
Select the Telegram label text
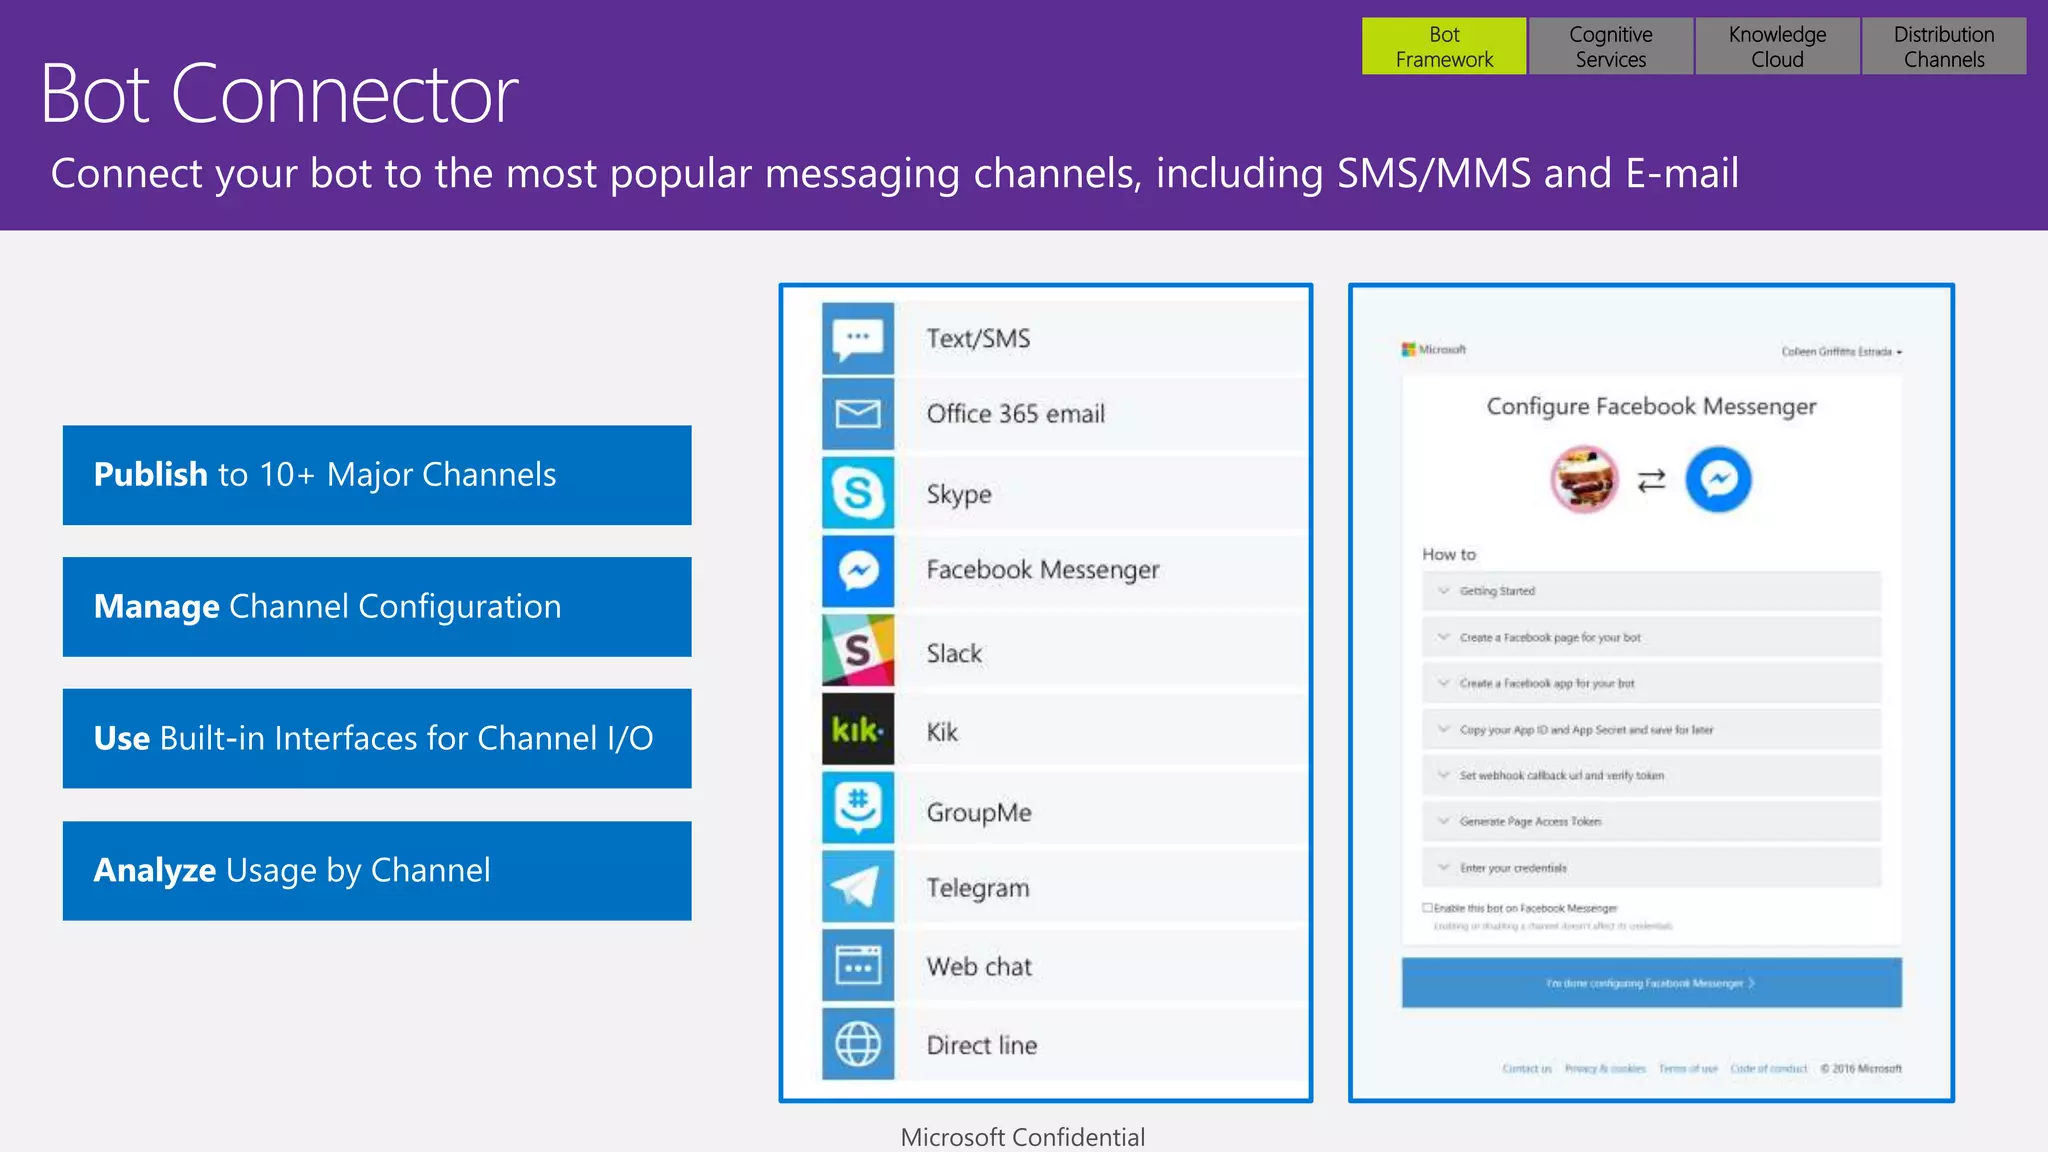[x=978, y=888]
